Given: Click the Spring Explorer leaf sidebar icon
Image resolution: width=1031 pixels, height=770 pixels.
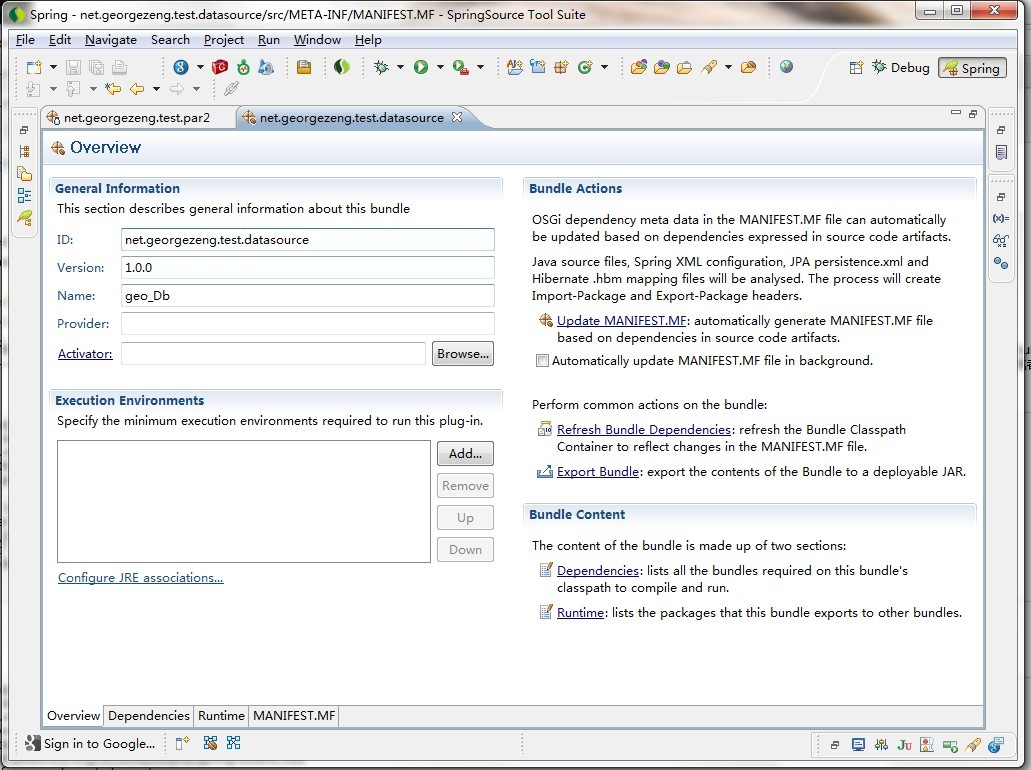Looking at the screenshot, I should click(x=24, y=217).
